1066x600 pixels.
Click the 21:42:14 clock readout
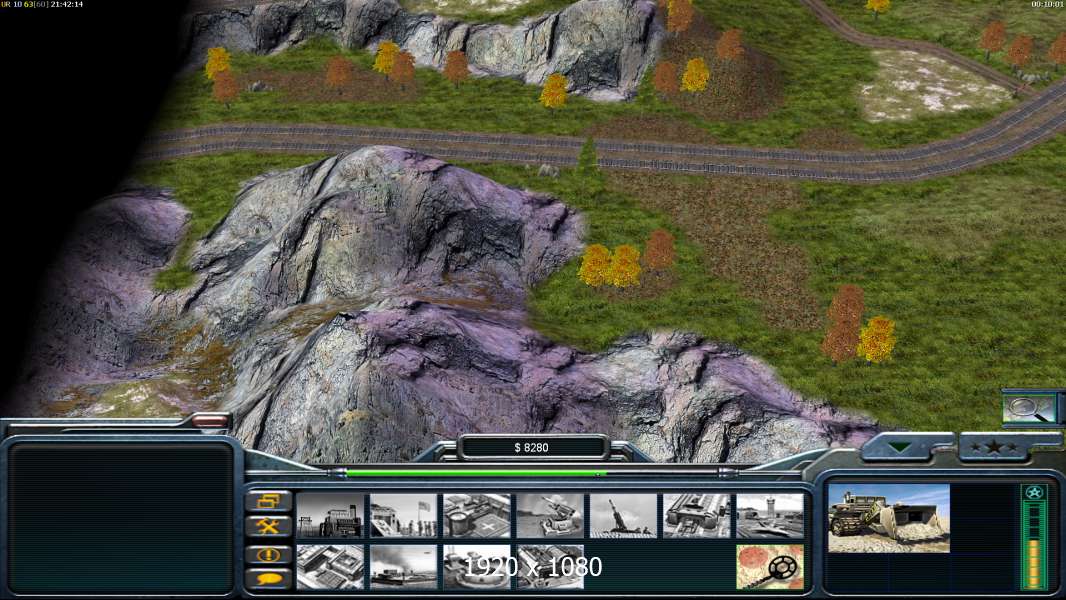[x=67, y=4]
